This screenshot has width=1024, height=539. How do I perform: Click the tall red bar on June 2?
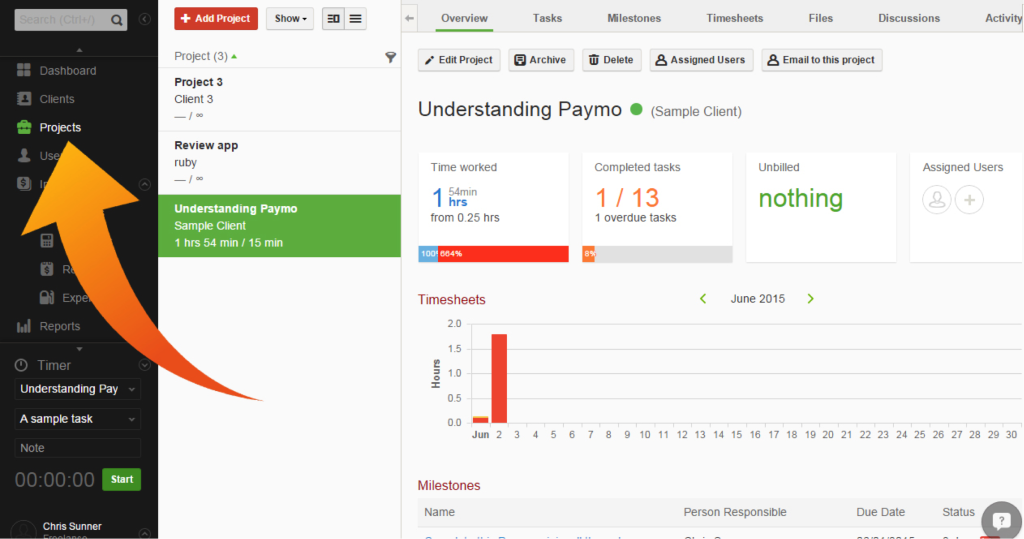(499, 379)
